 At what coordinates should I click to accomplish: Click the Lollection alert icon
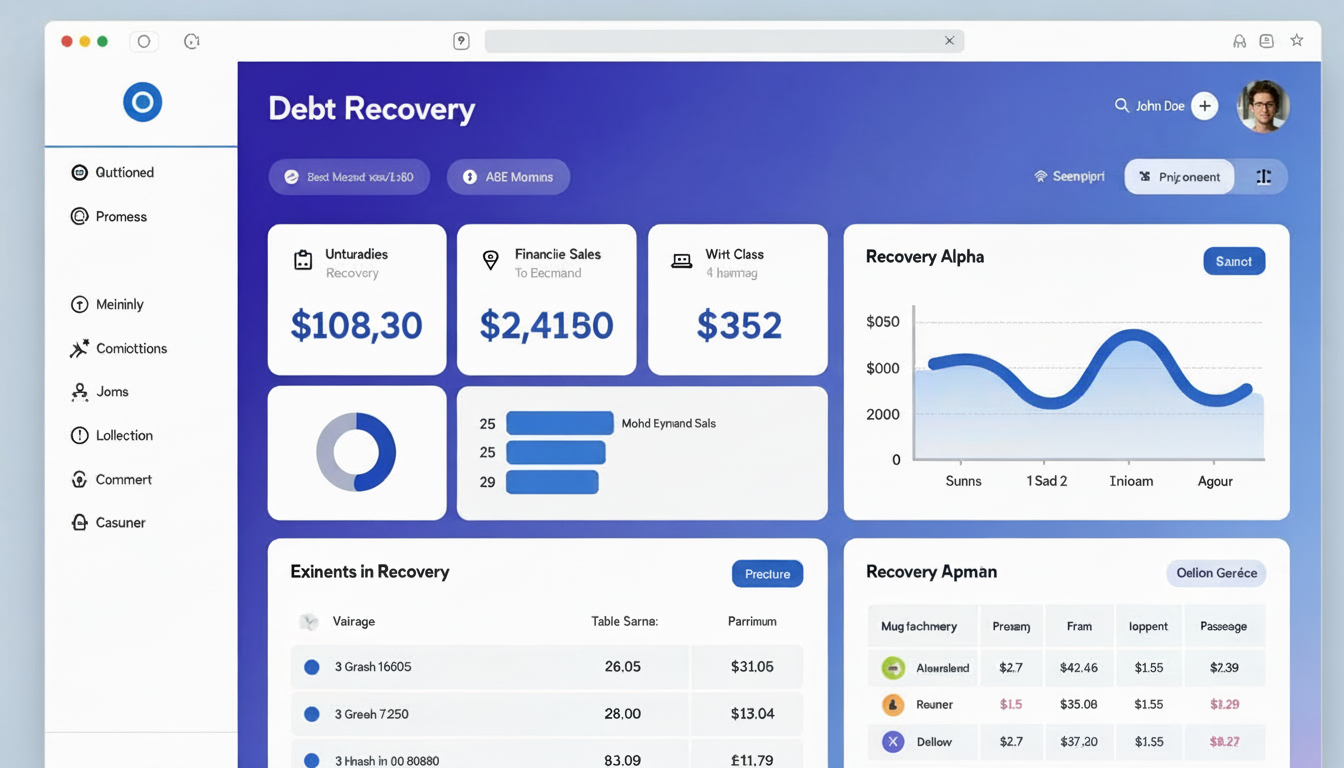point(79,435)
